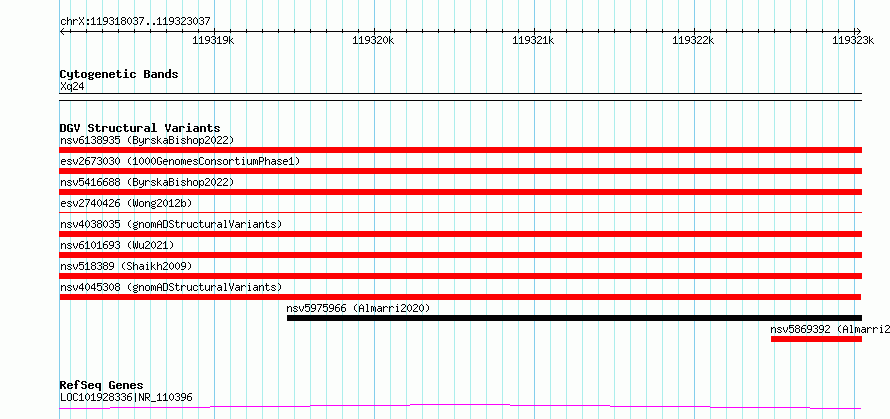Click the 119322k ruler tick label
890x419 pixels.
693,40
